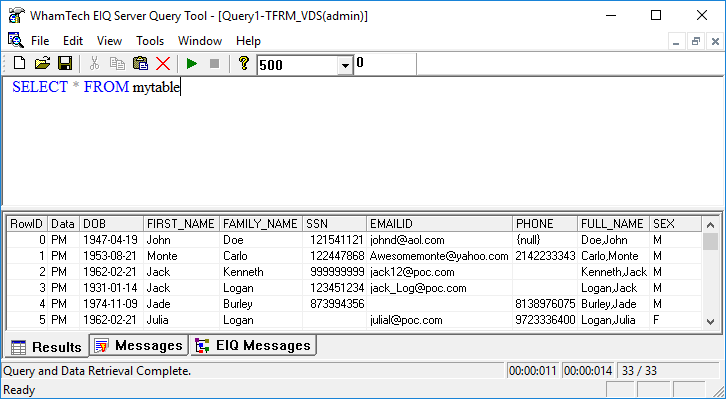Click the Cut scissors icon
Viewport: 726px width, 399px height.
tap(94, 63)
